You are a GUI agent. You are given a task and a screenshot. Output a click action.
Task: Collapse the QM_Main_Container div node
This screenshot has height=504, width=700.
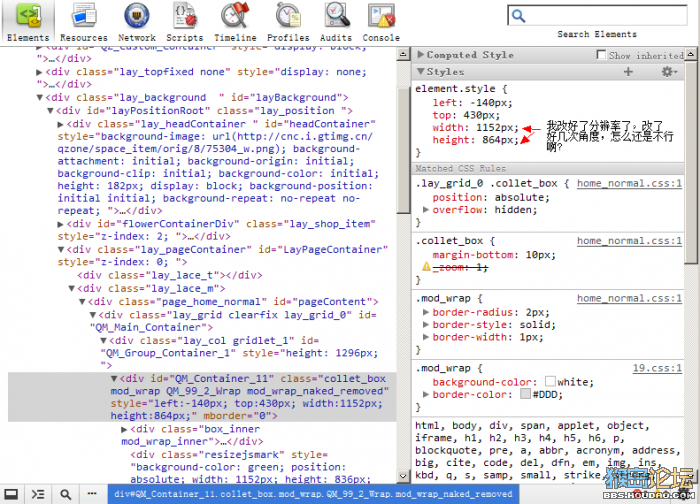93,315
